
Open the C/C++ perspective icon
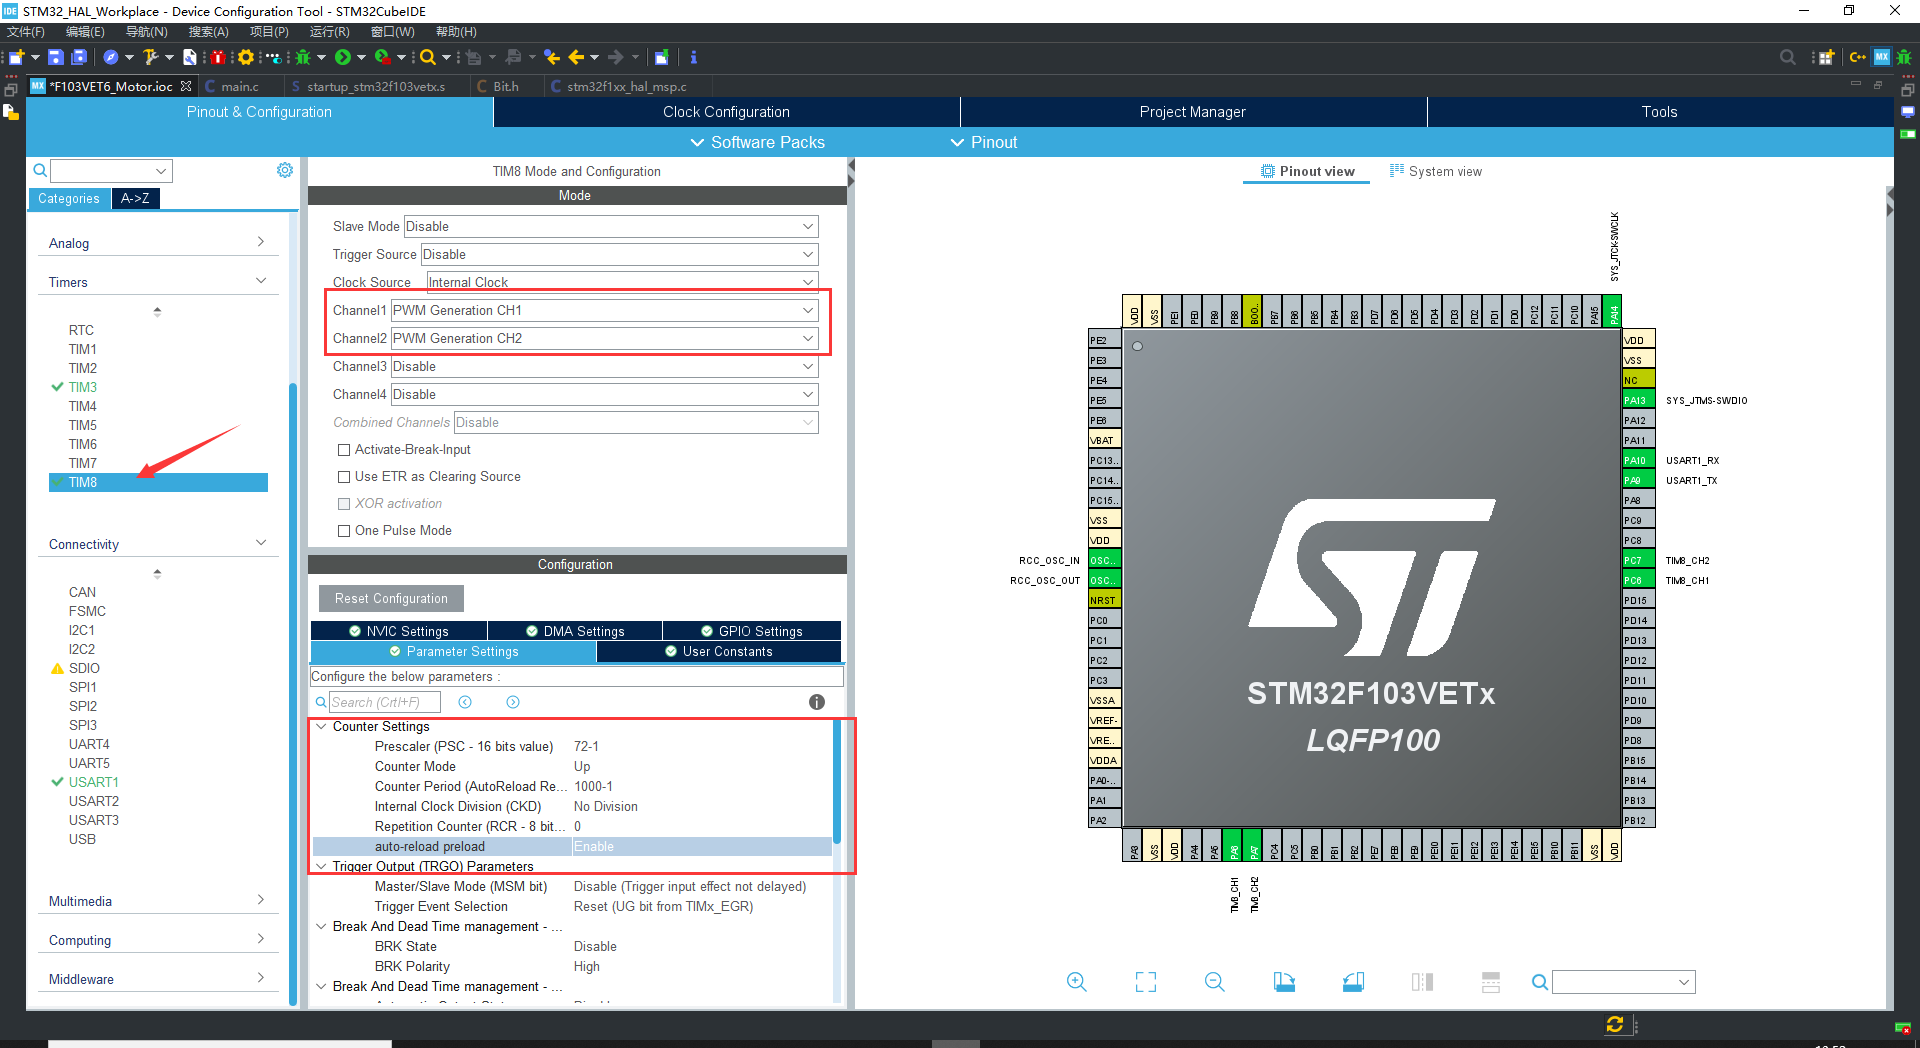(x=1858, y=57)
